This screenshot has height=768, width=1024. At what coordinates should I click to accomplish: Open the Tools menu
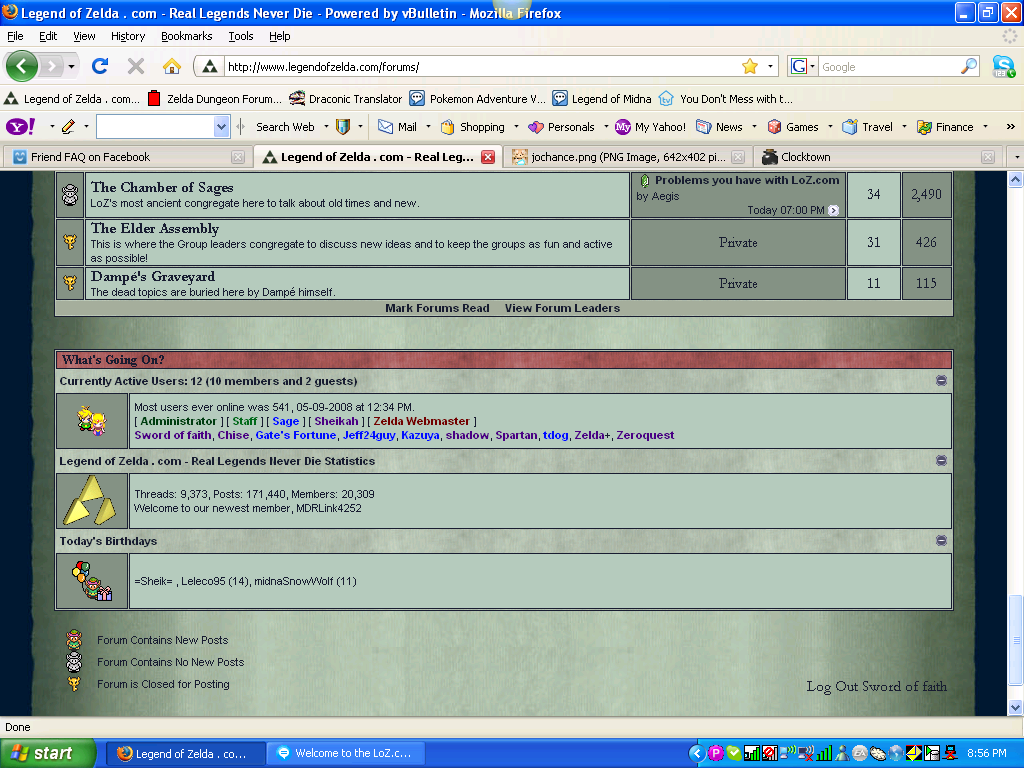(241, 36)
